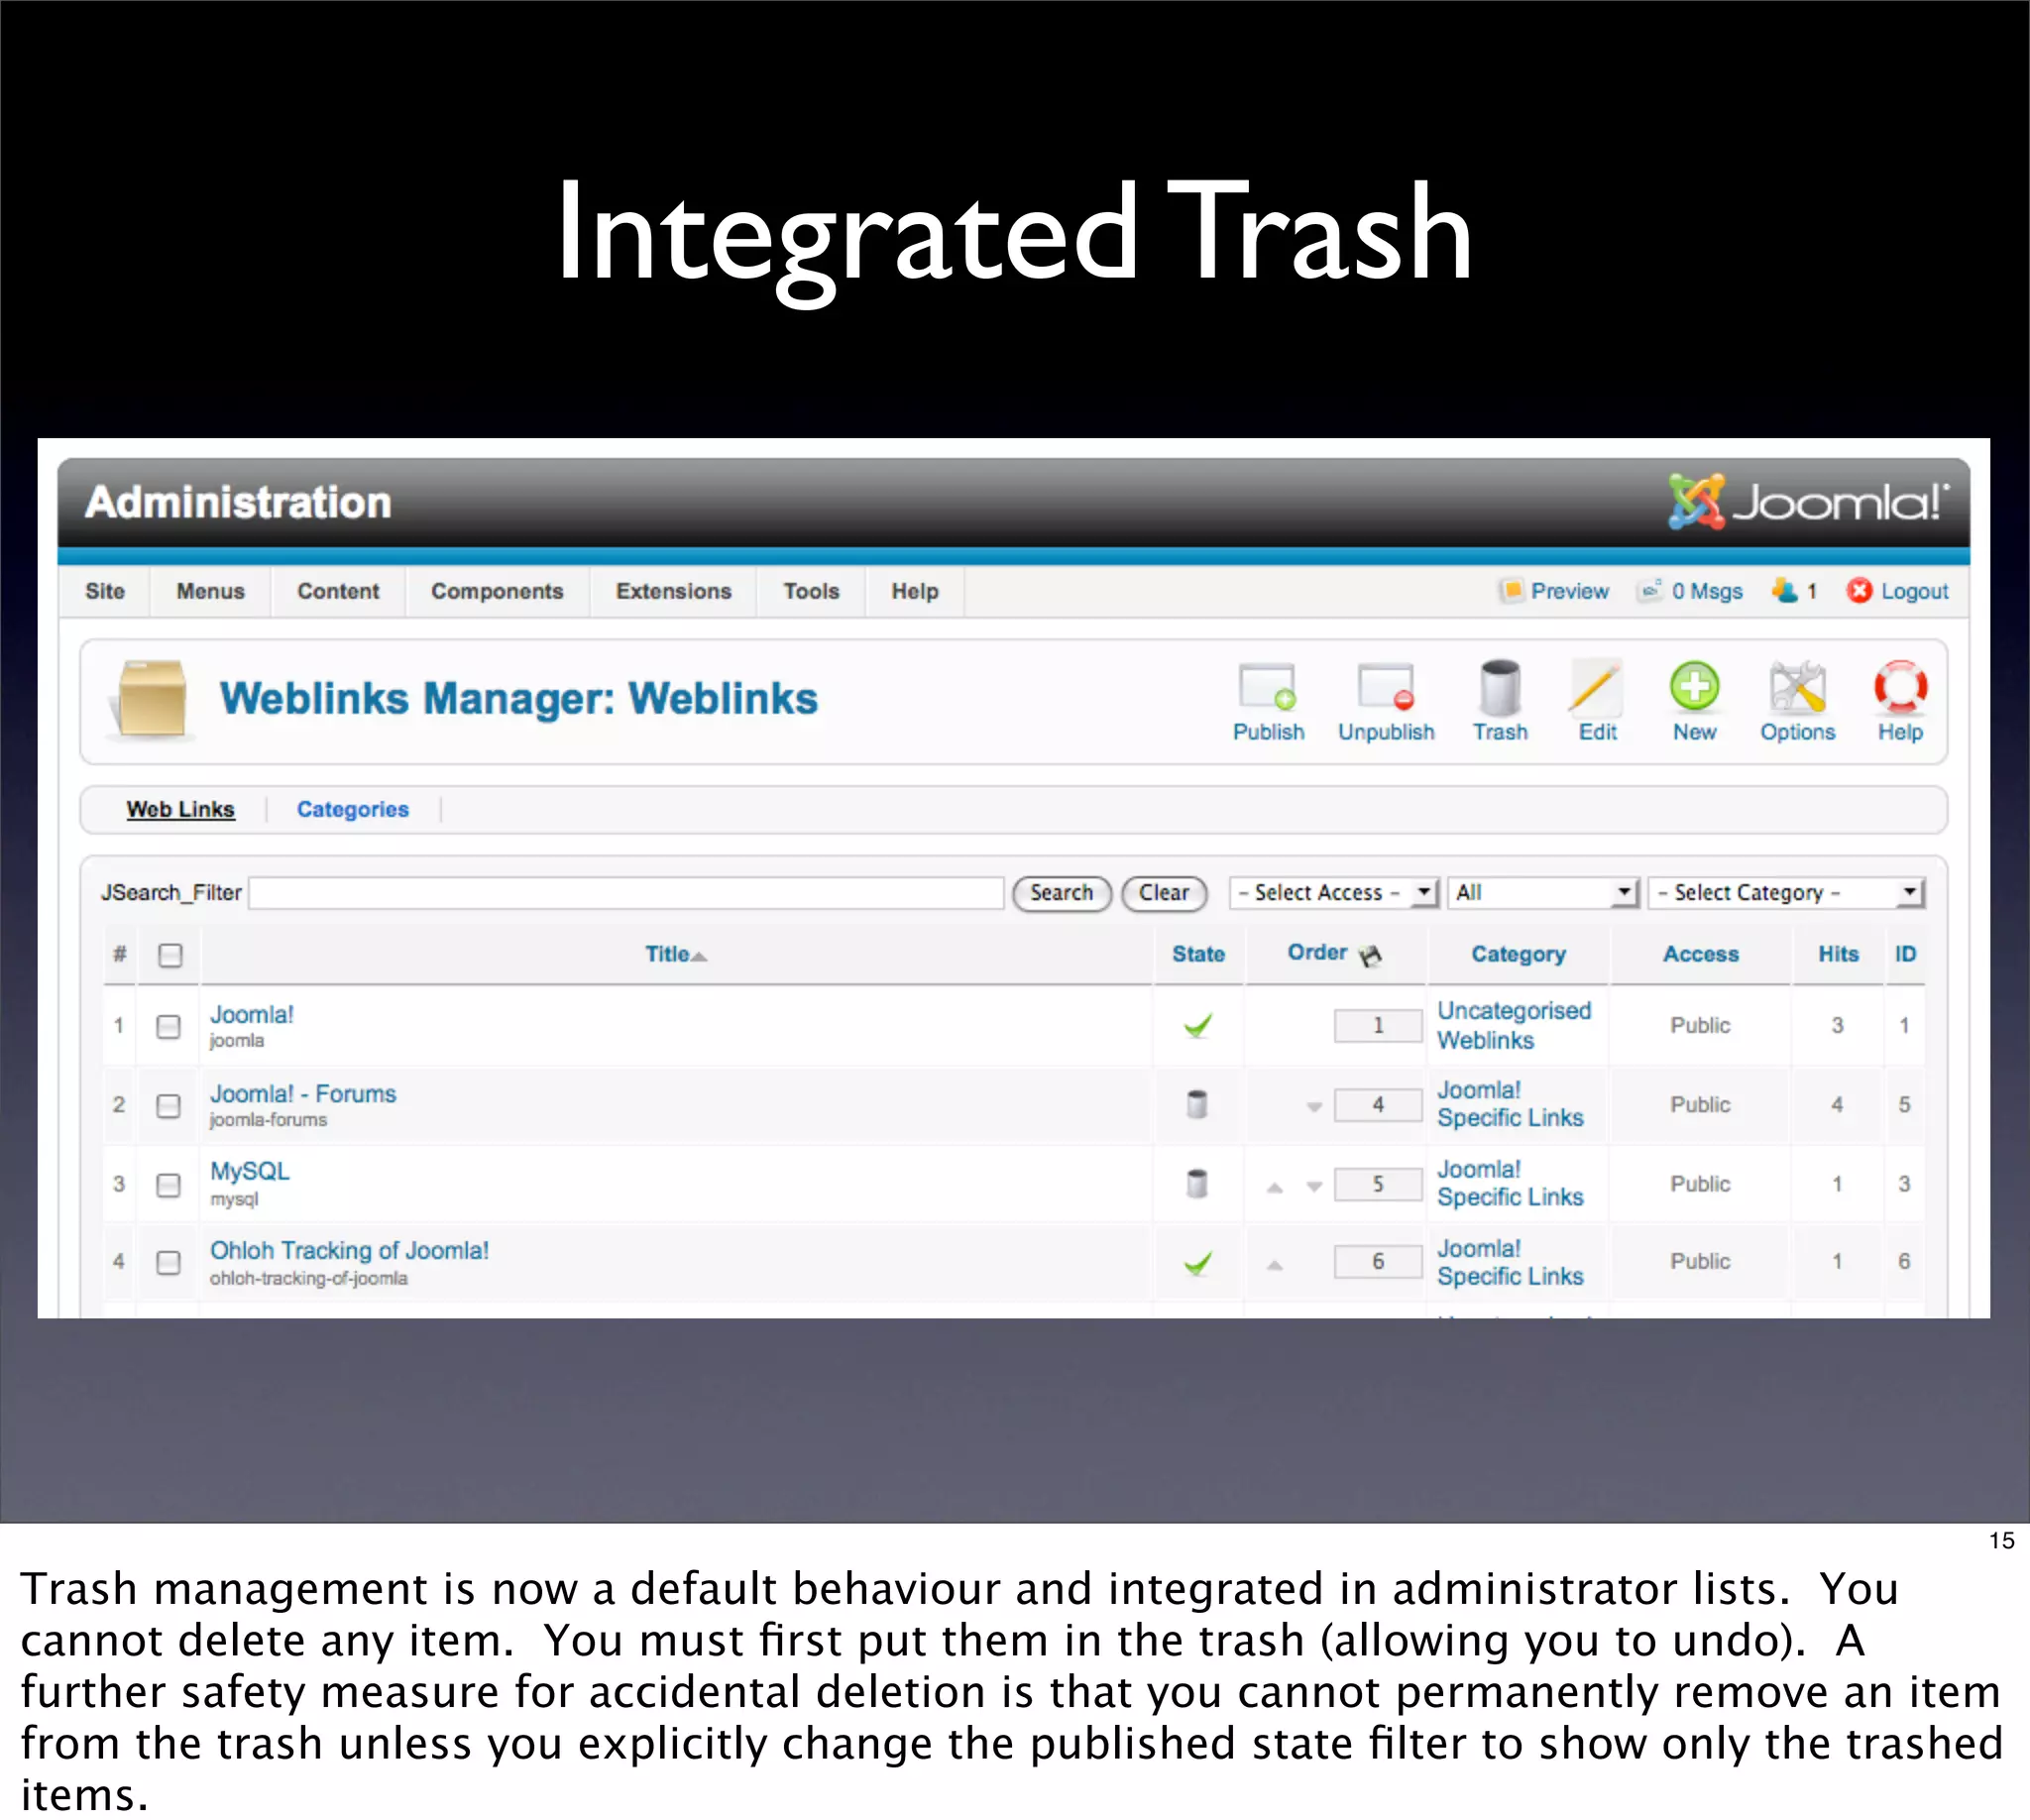Sort by the Access column header
Viewport: 2030px width, 1820px height.
tap(1701, 954)
